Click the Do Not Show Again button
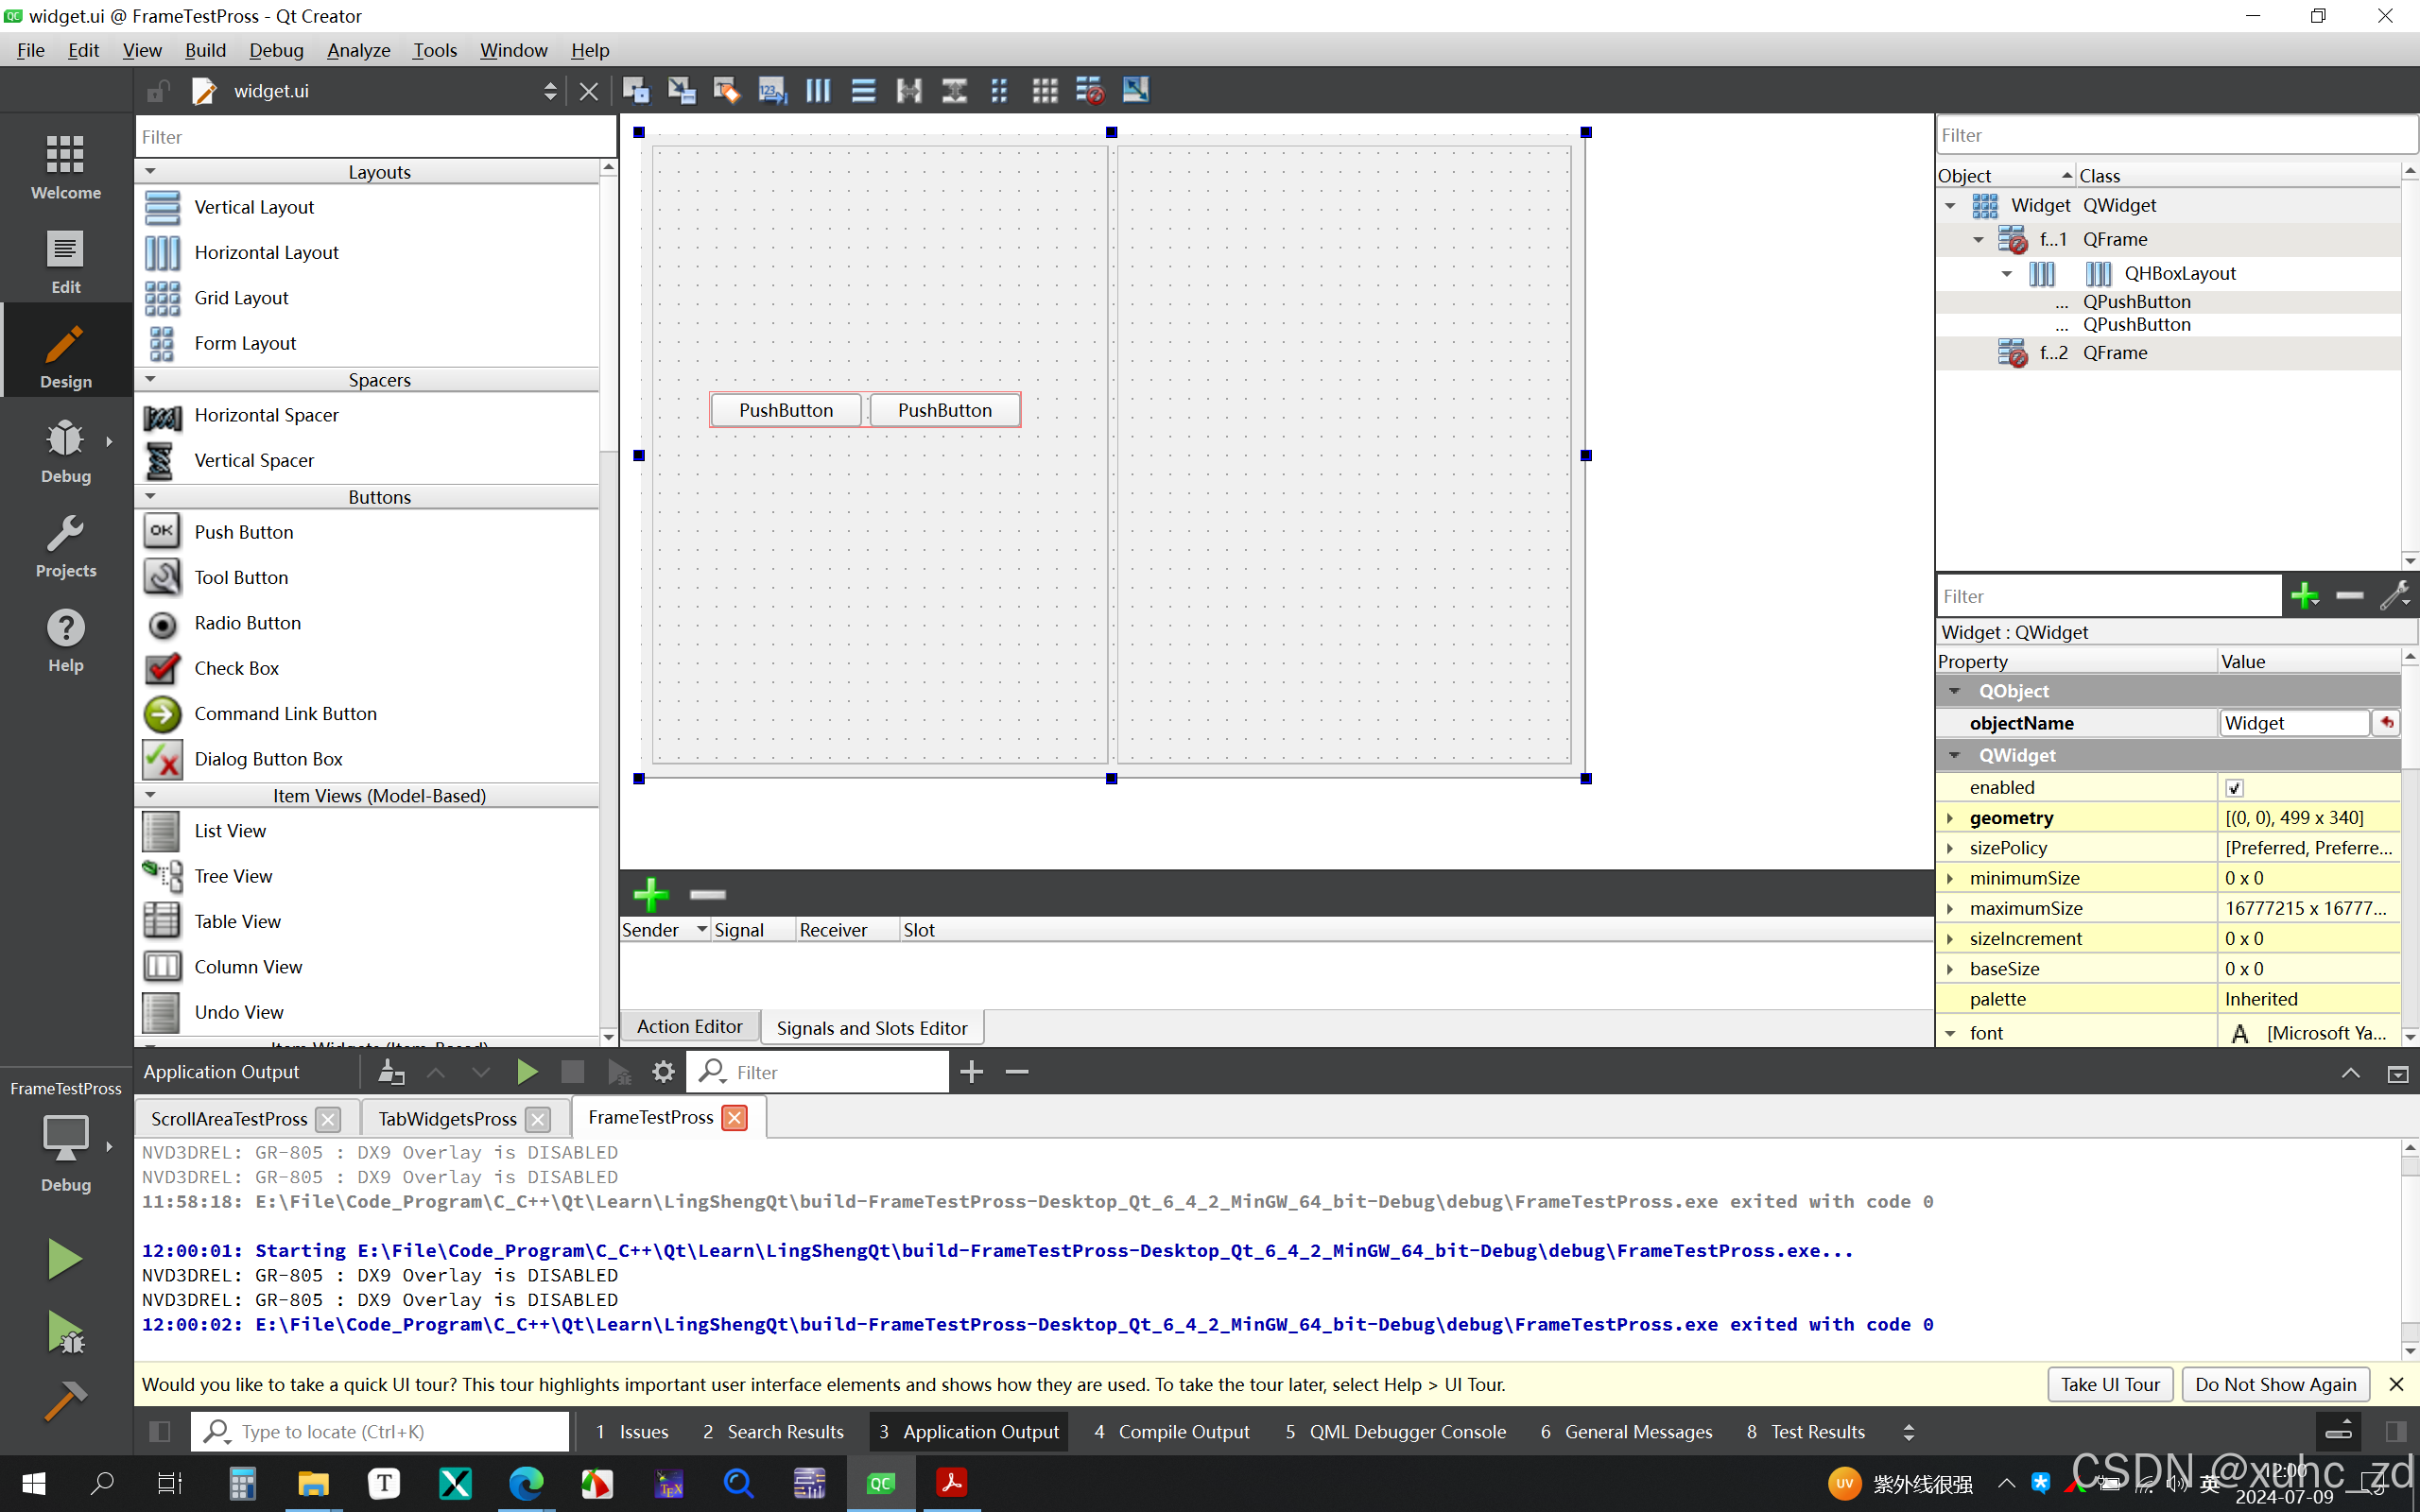 point(2275,1384)
